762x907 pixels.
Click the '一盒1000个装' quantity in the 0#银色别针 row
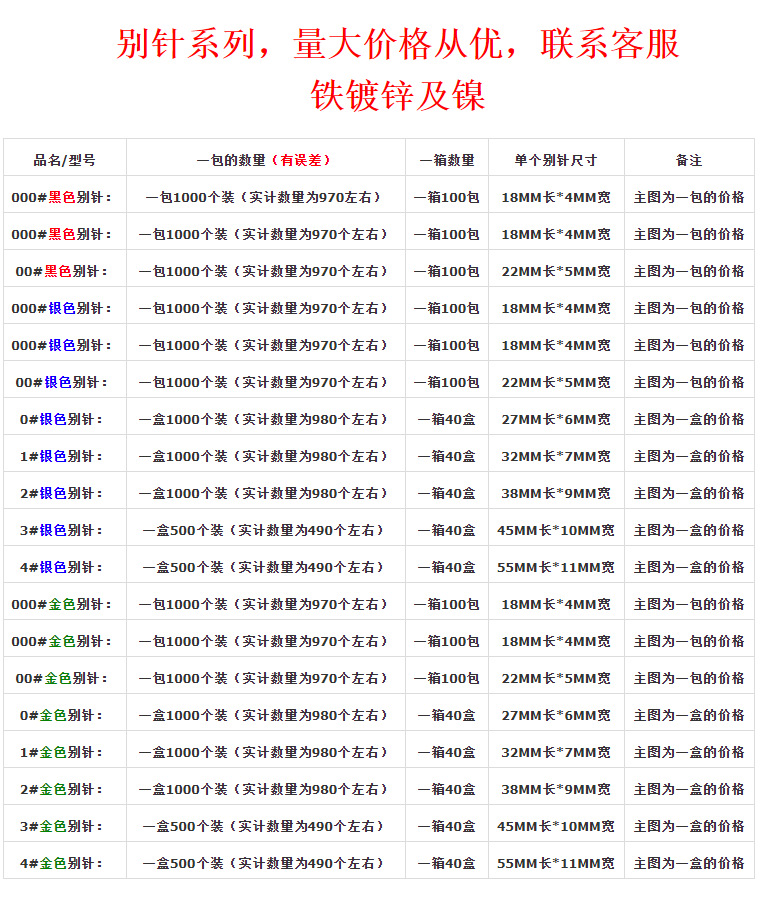click(x=263, y=419)
